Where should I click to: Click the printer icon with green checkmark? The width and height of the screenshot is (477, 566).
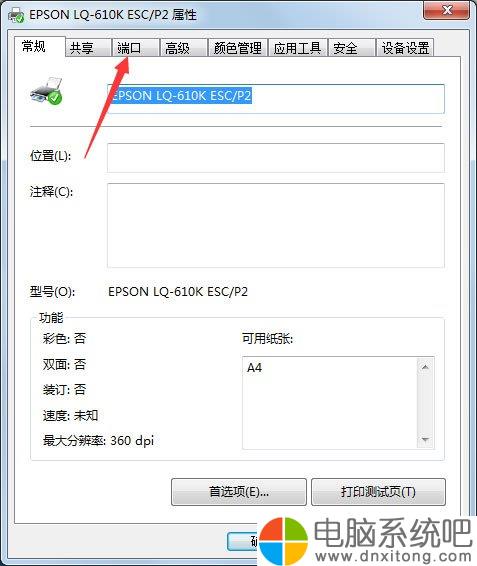(46, 91)
